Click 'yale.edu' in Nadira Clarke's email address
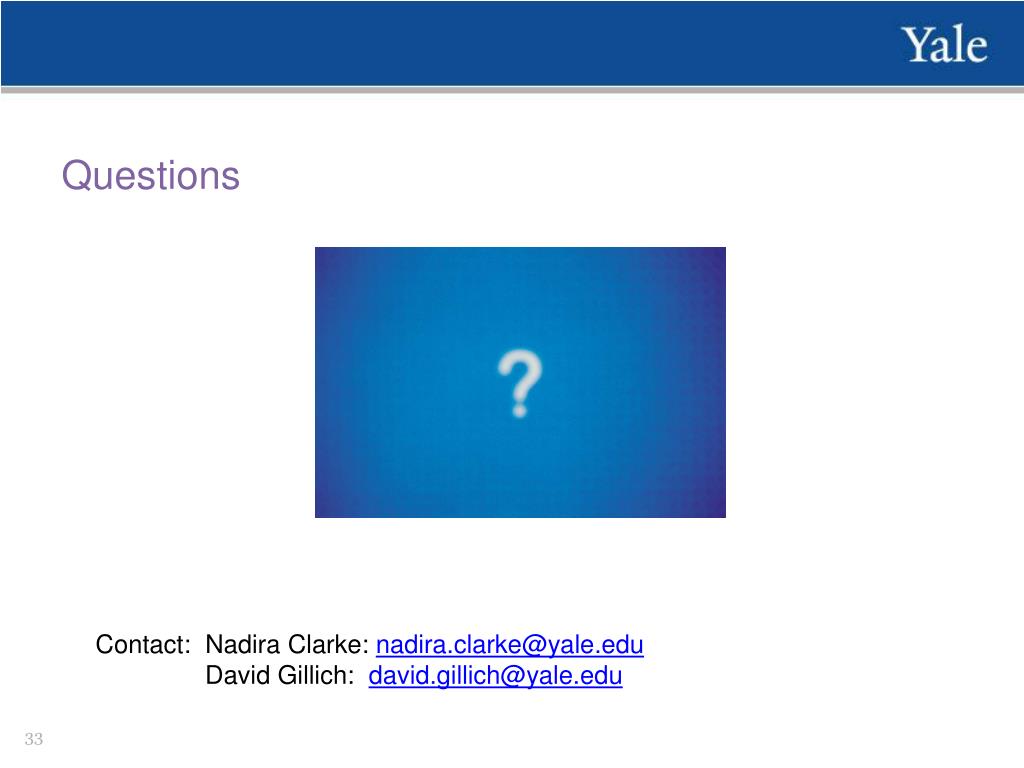This screenshot has width=1024, height=768. (x=595, y=645)
